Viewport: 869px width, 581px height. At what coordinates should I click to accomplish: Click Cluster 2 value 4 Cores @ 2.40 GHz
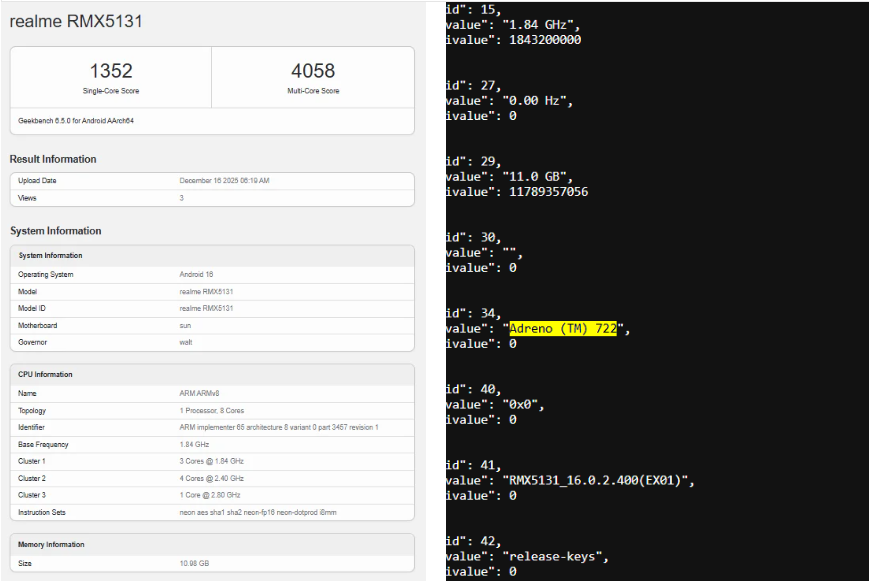(211, 478)
